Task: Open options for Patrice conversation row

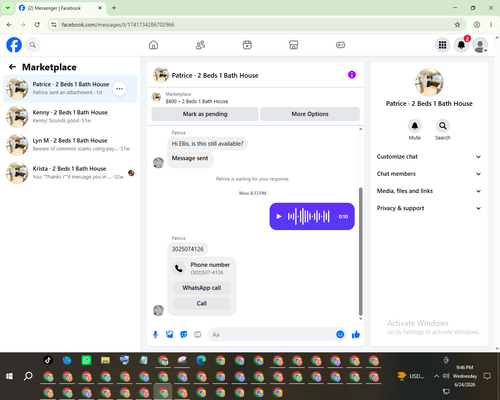Action: 119,89
